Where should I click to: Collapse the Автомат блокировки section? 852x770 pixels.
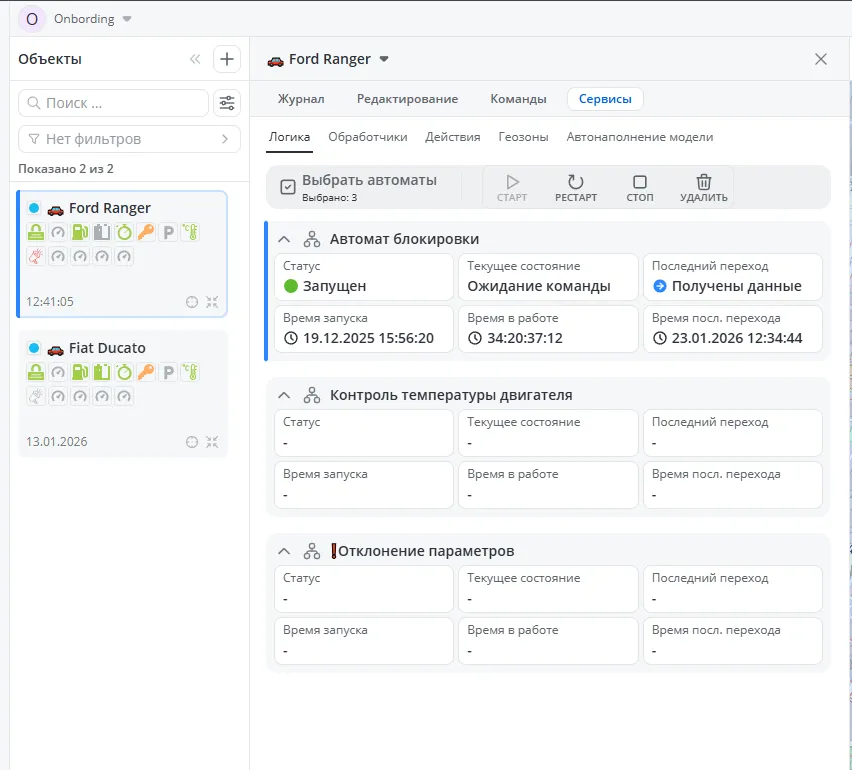(x=284, y=239)
